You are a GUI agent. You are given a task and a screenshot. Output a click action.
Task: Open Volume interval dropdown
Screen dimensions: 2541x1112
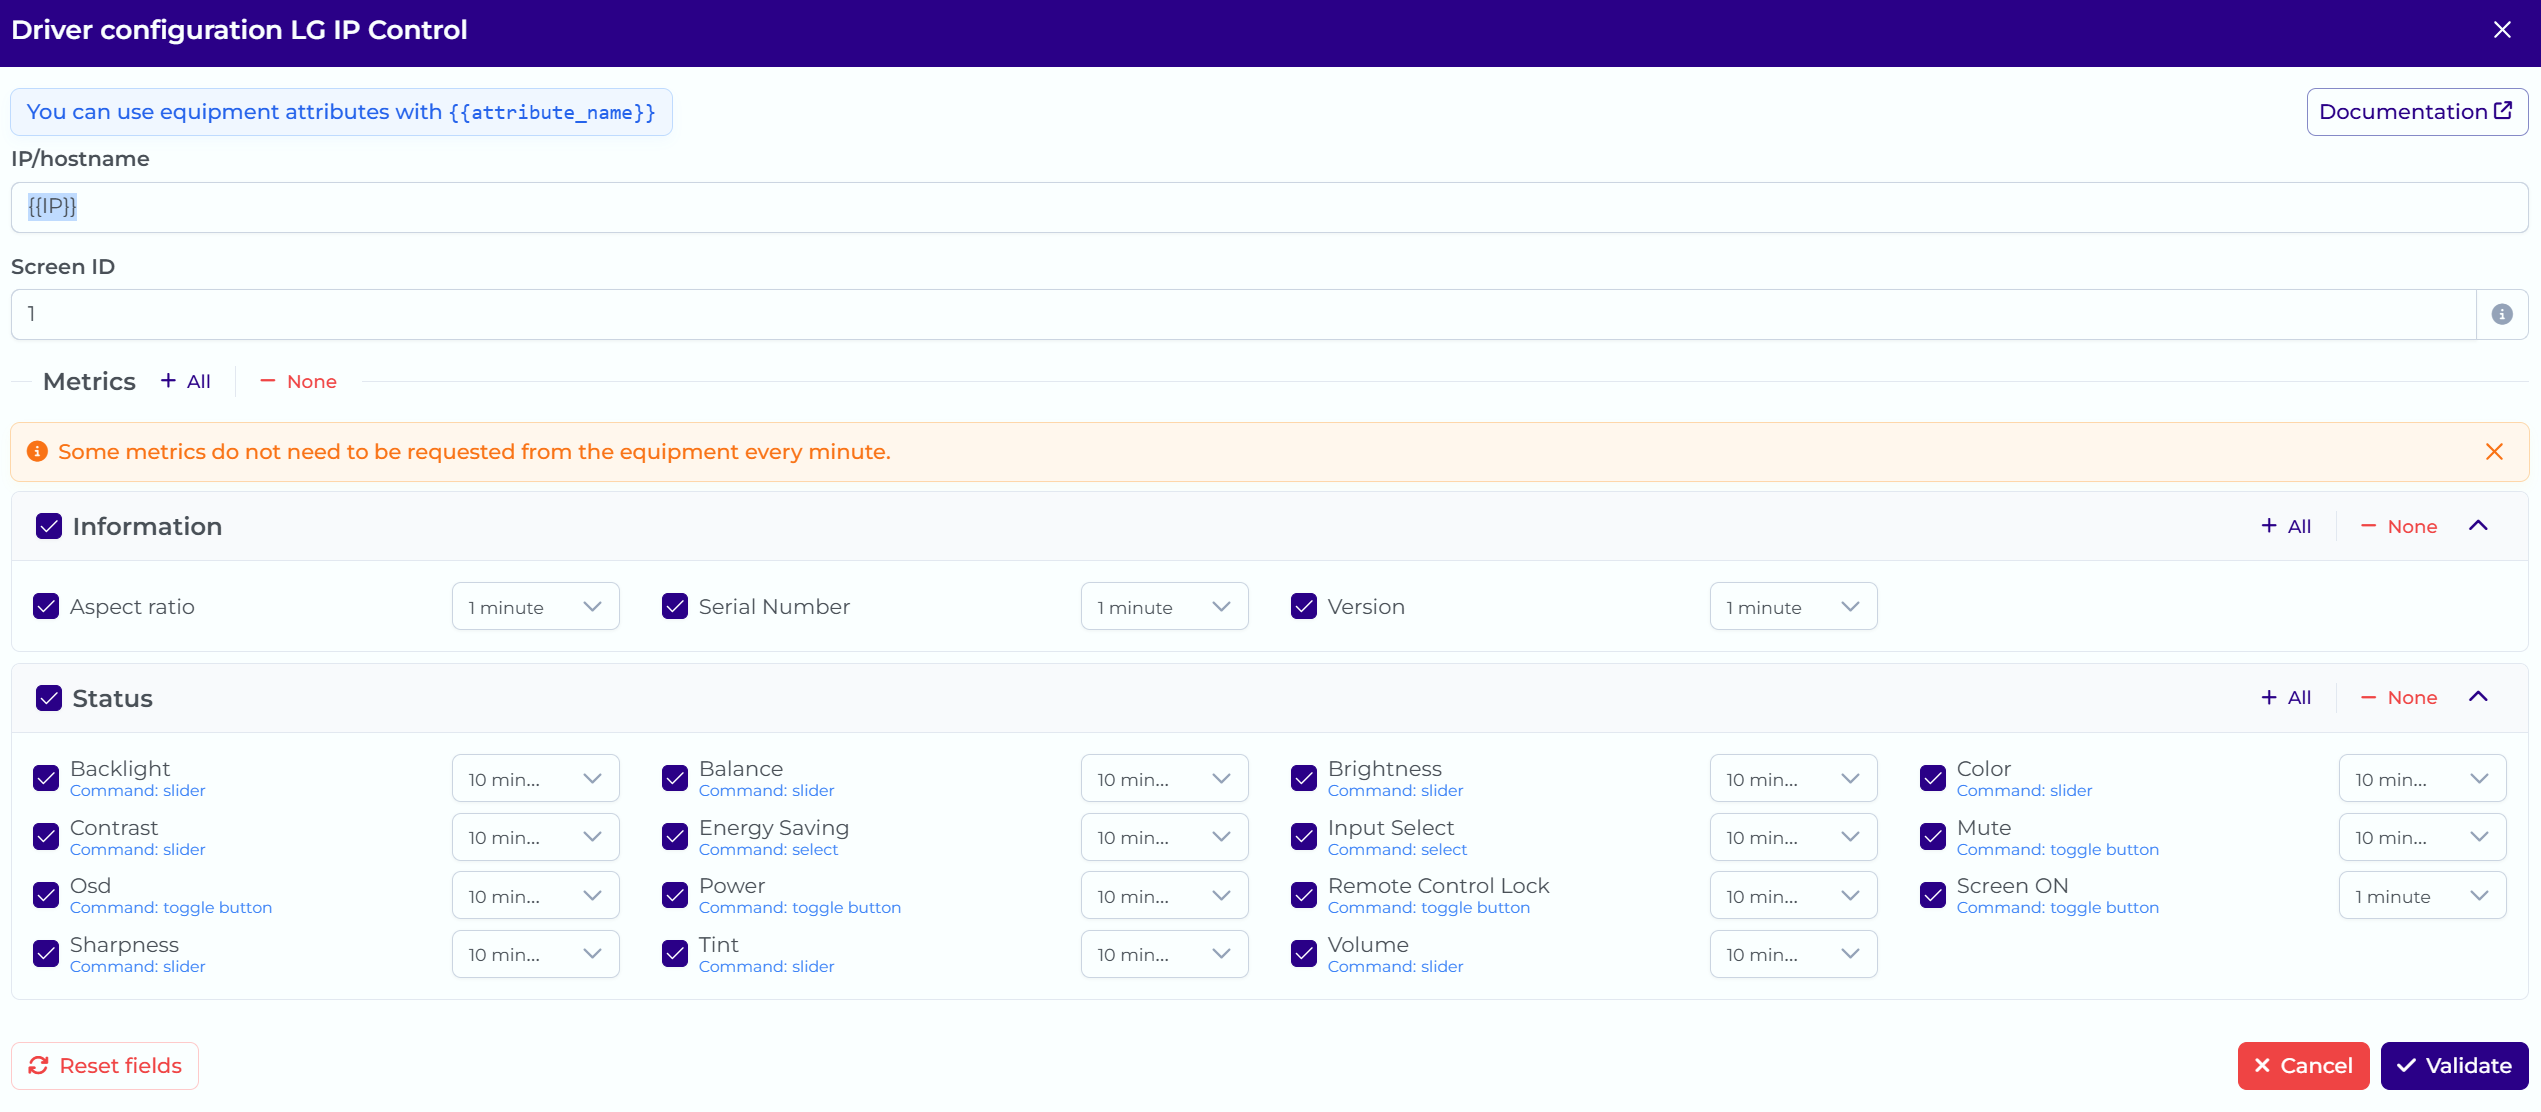(1793, 954)
